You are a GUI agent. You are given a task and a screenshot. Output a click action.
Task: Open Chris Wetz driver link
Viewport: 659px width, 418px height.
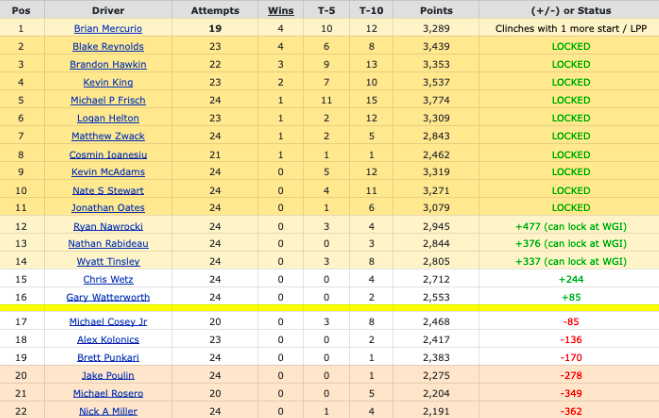pos(108,280)
